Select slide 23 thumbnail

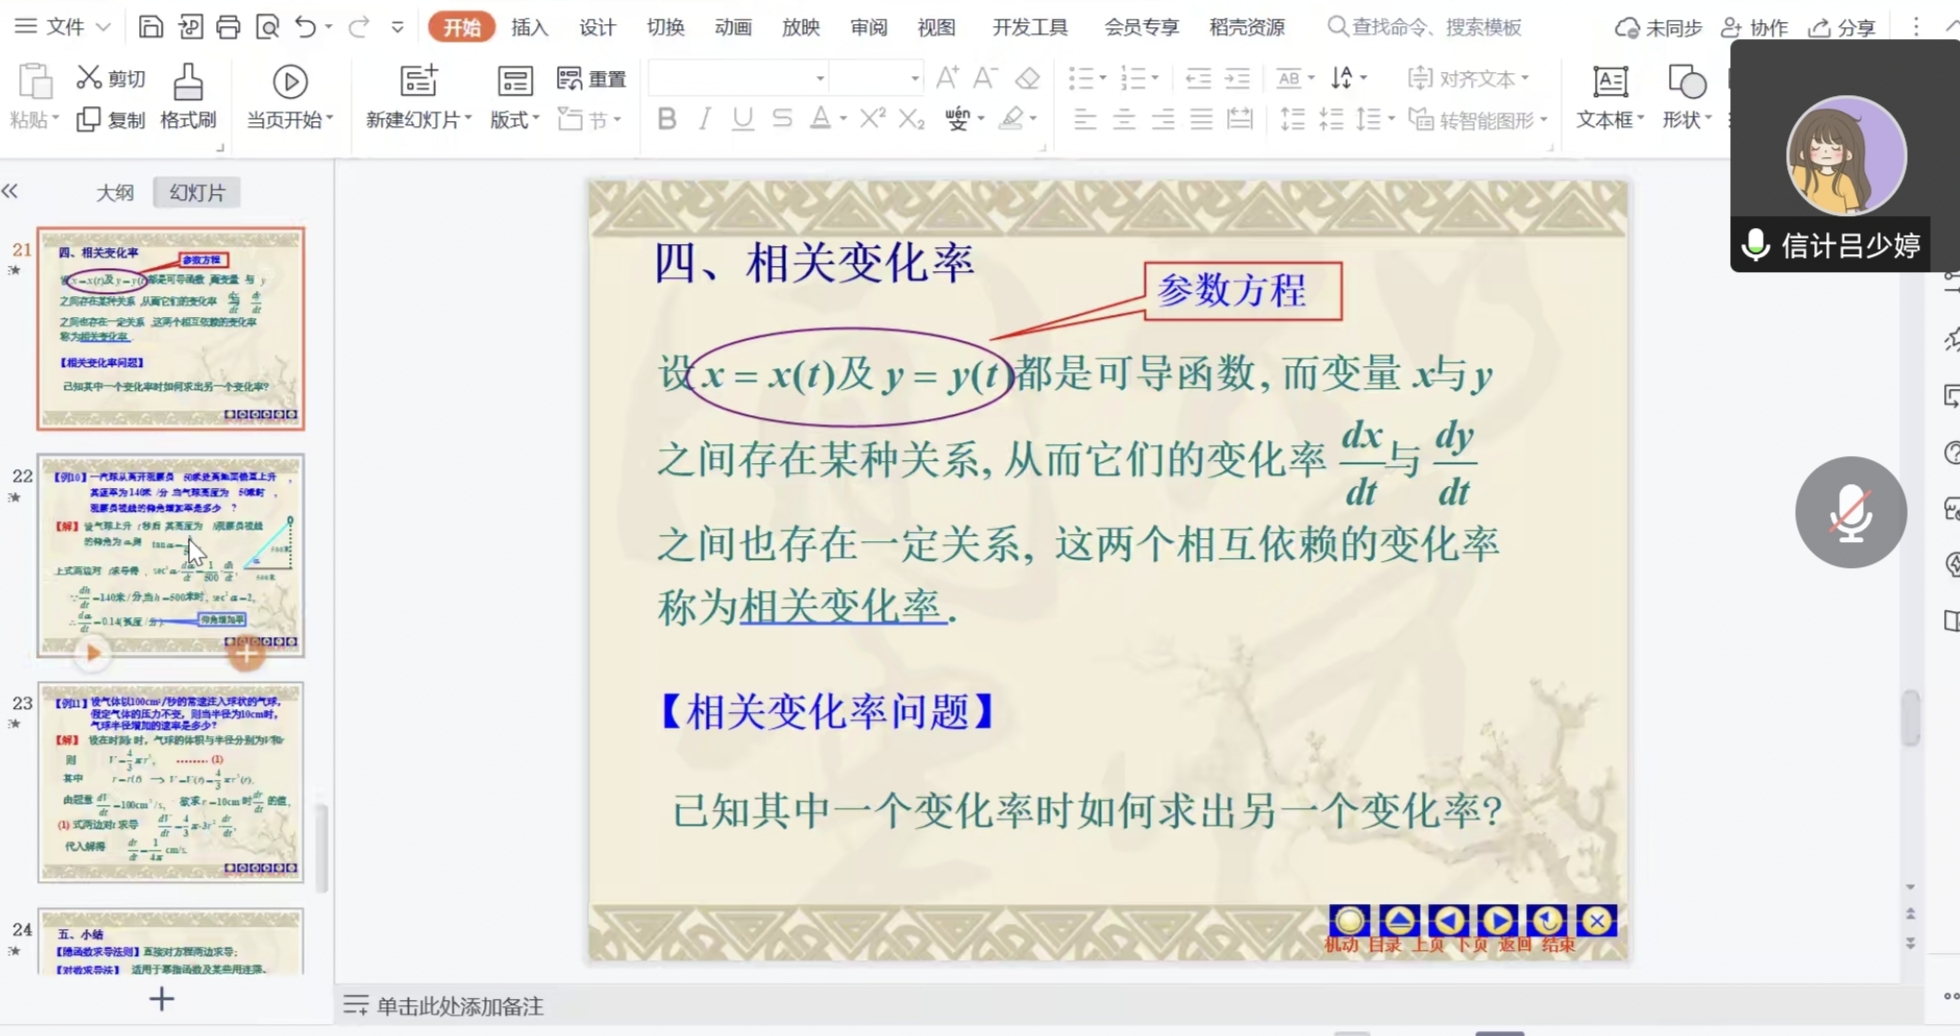pos(171,782)
